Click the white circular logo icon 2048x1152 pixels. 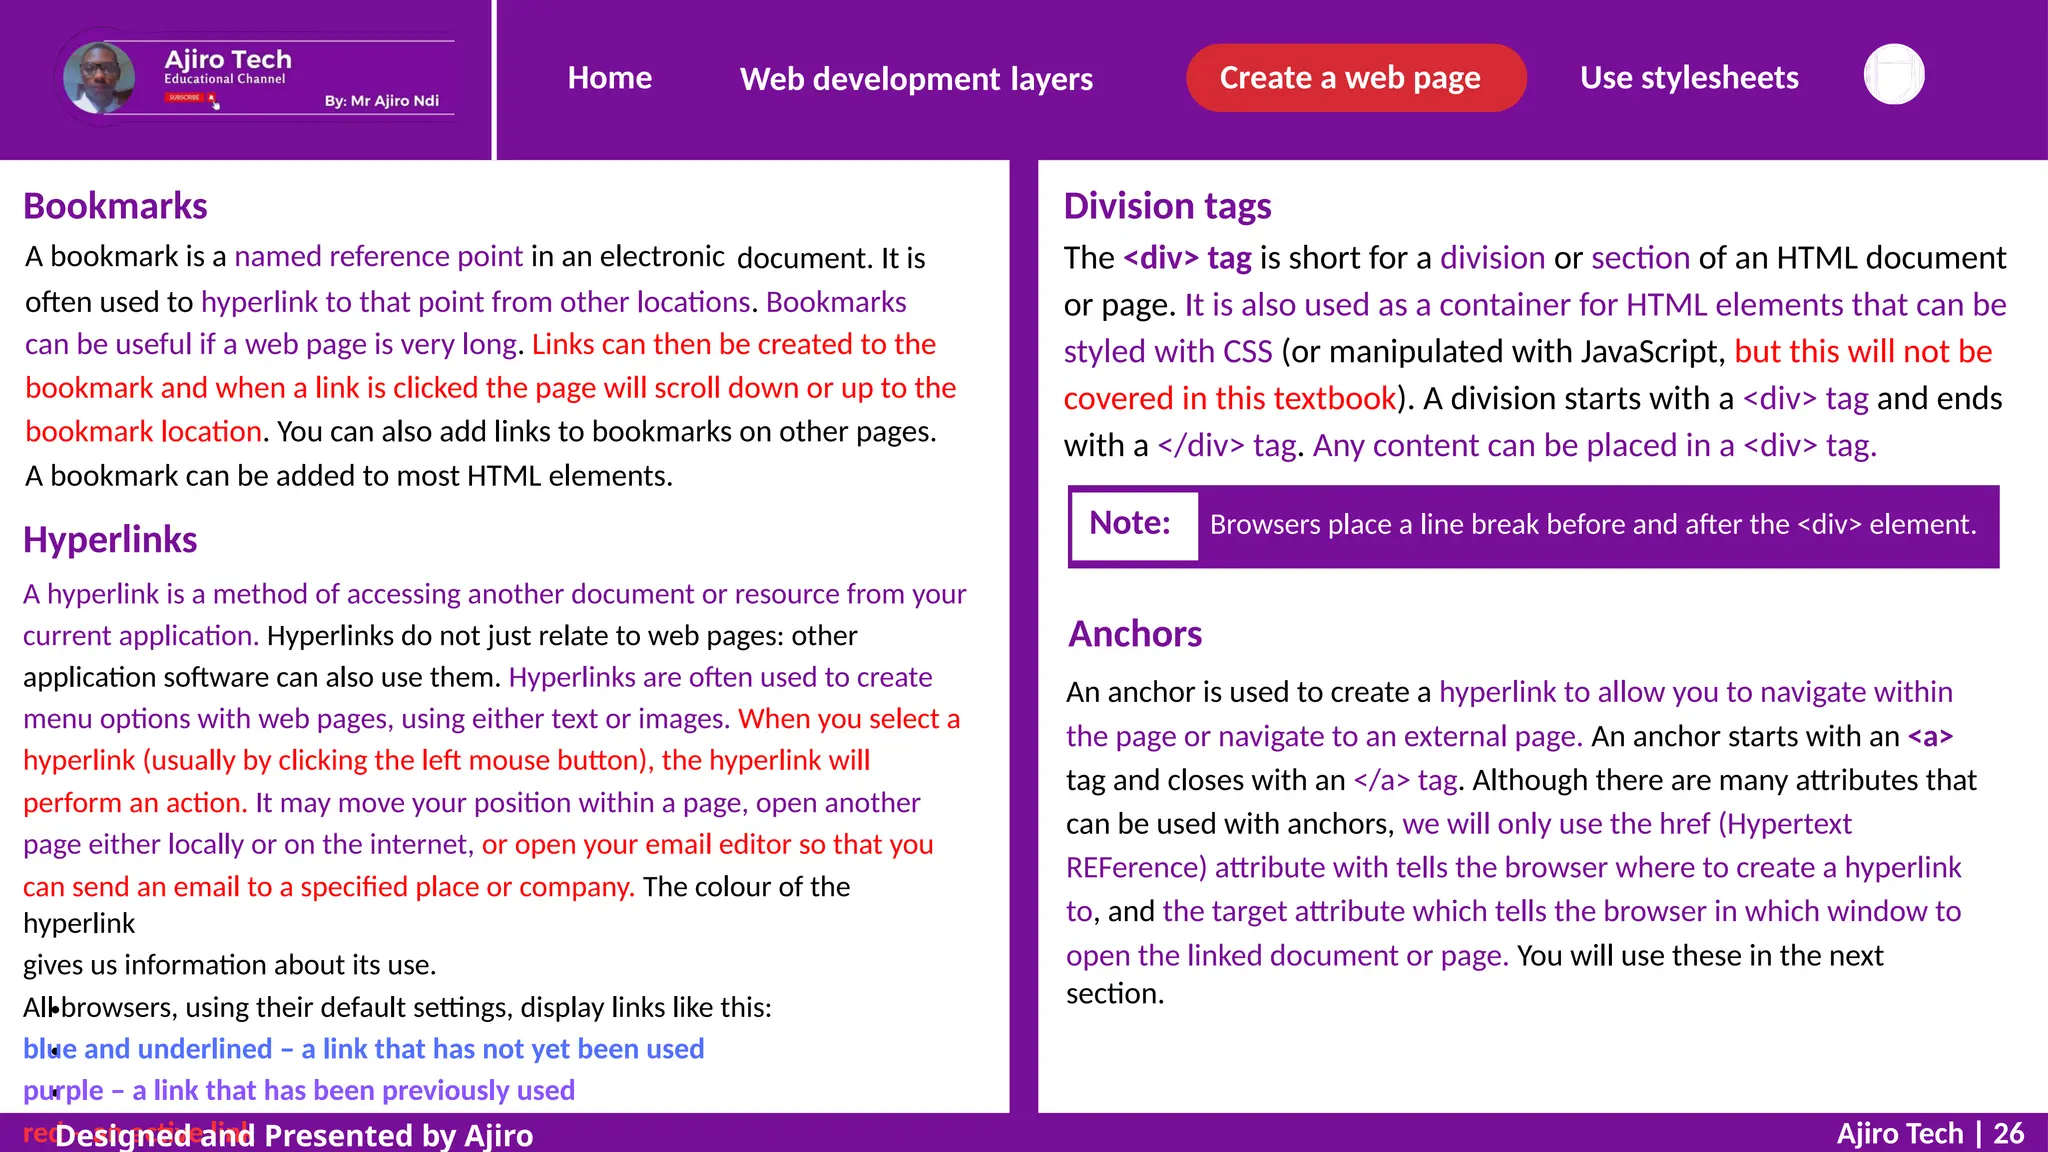click(1894, 75)
